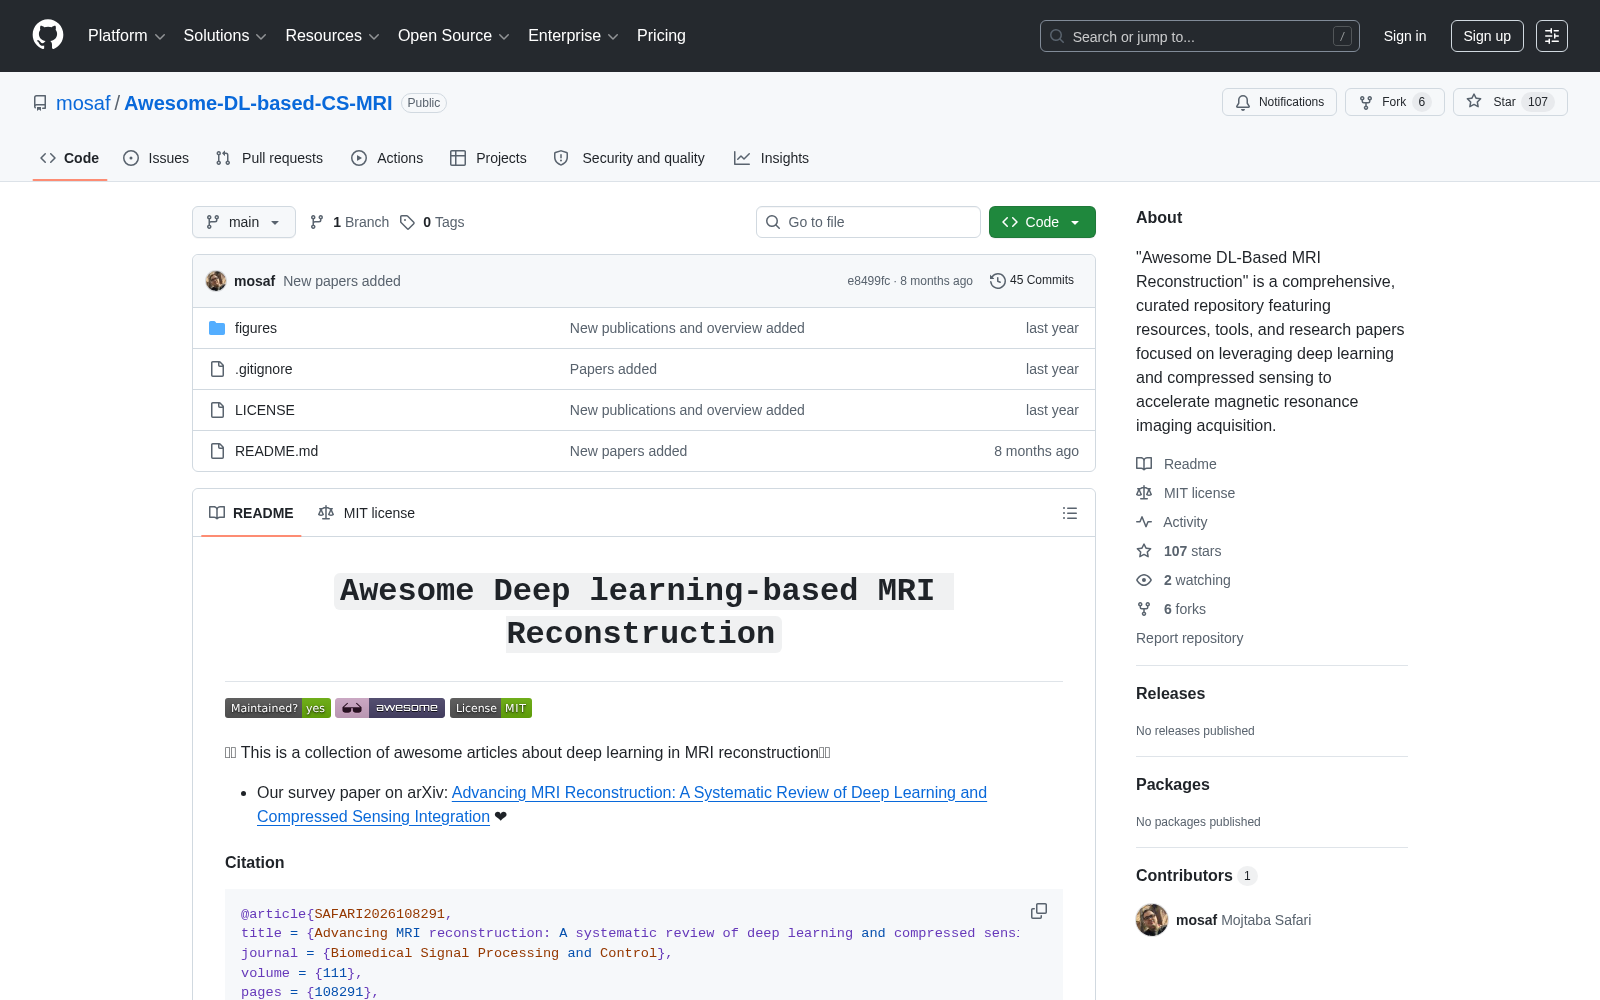Star this repository
The height and width of the screenshot is (1000, 1600).
[x=1510, y=102]
